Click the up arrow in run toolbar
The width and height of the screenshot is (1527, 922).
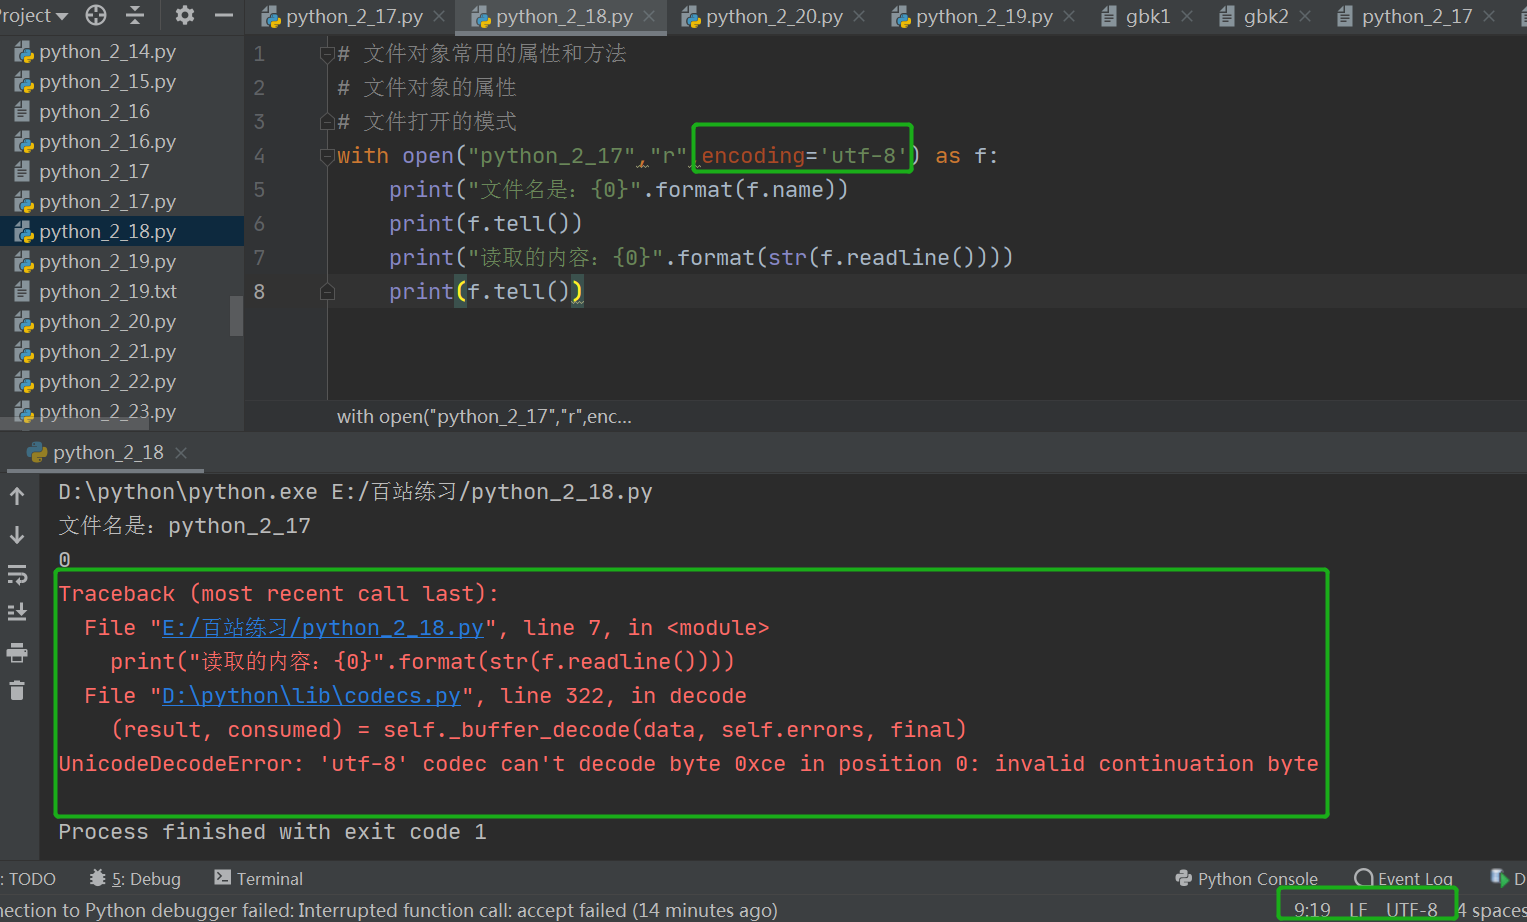pyautogui.click(x=17, y=496)
